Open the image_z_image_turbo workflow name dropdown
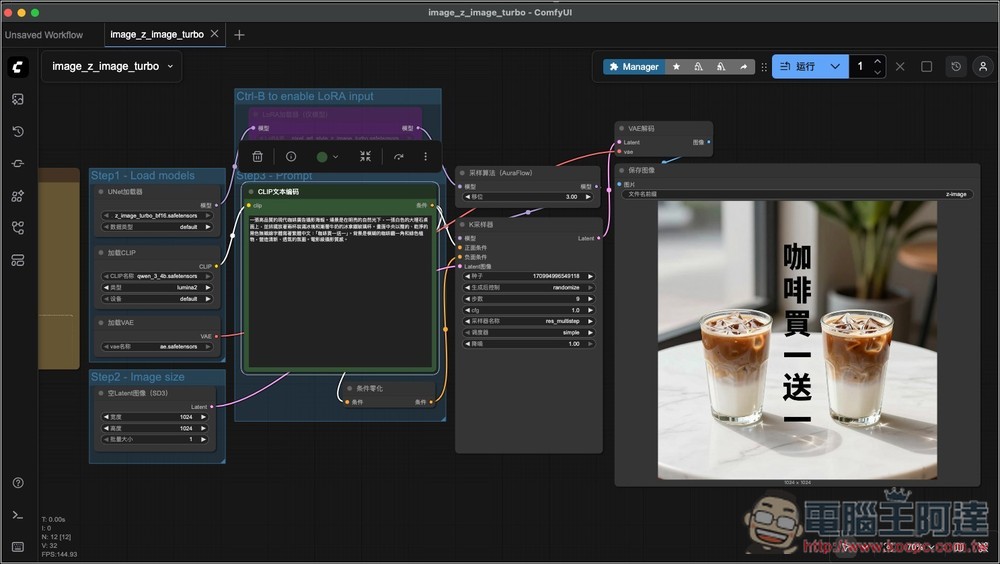Viewport: 1000px width, 564px height. point(111,67)
